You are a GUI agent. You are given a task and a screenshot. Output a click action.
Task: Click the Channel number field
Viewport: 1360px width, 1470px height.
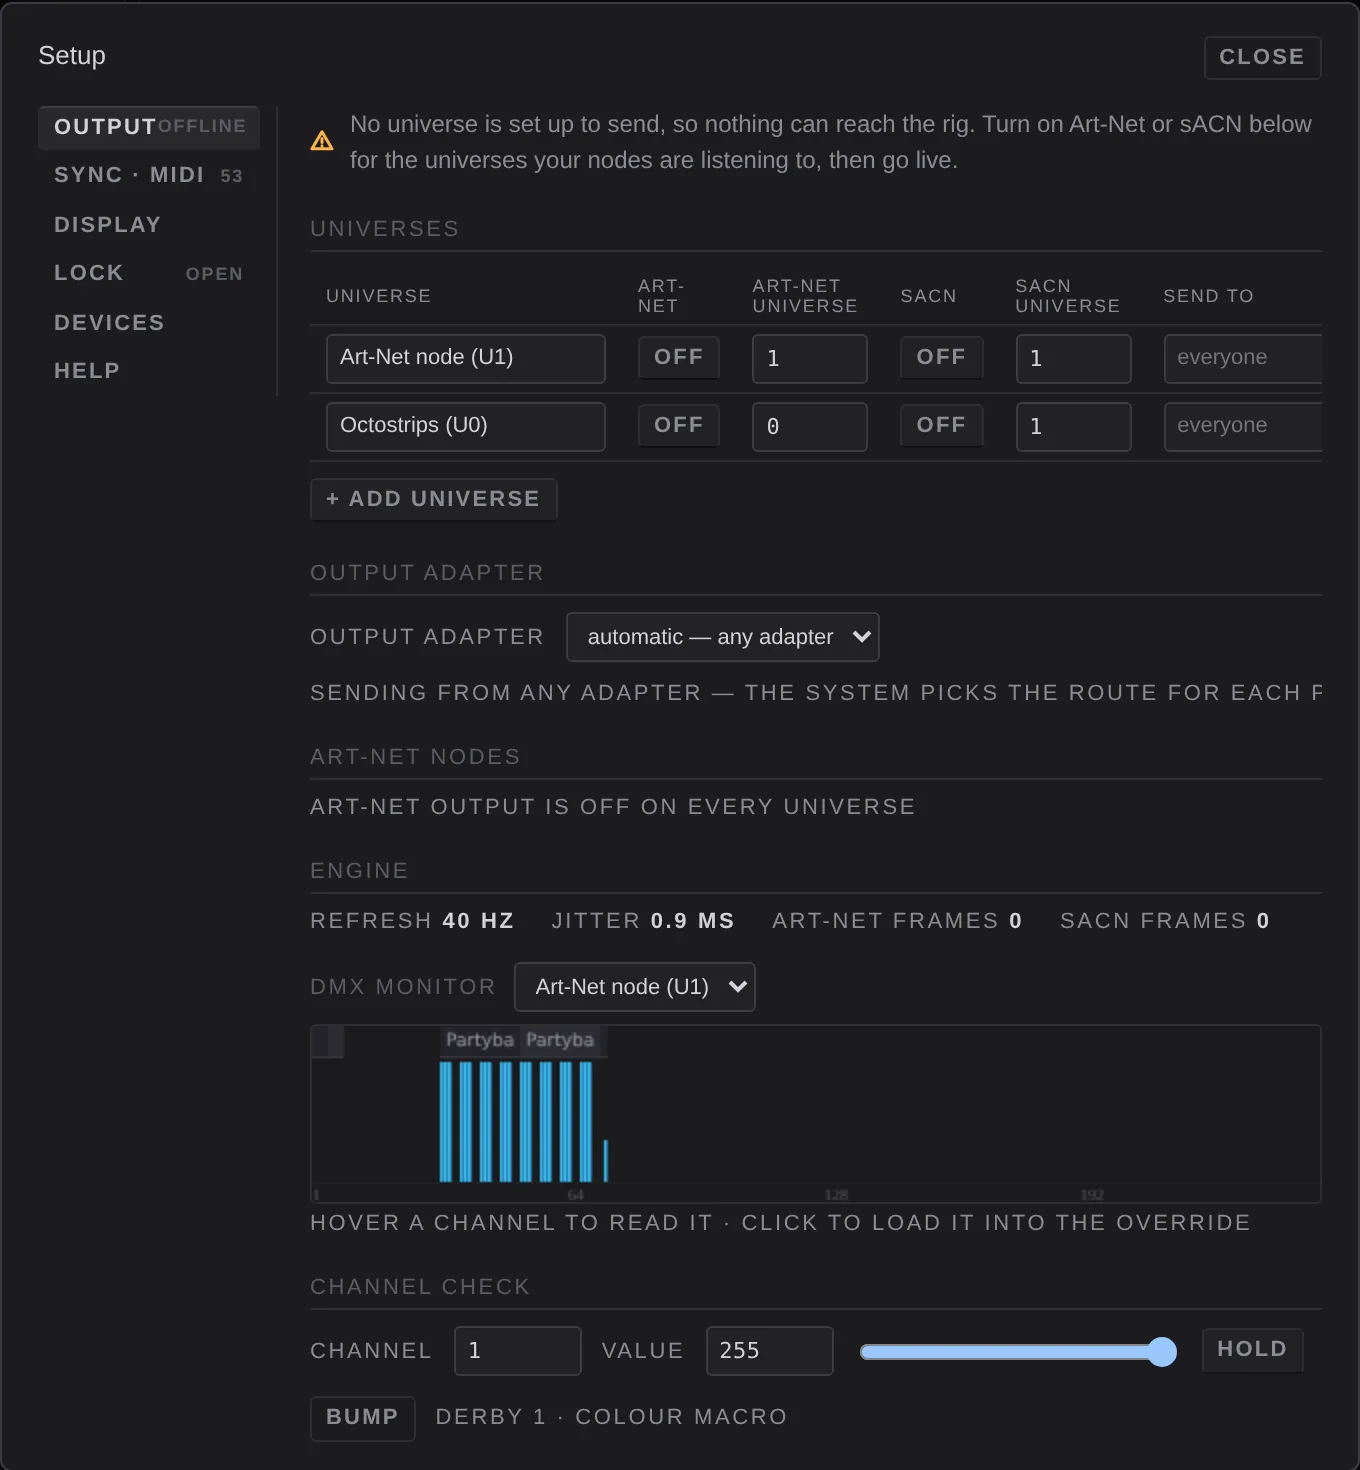point(518,1351)
